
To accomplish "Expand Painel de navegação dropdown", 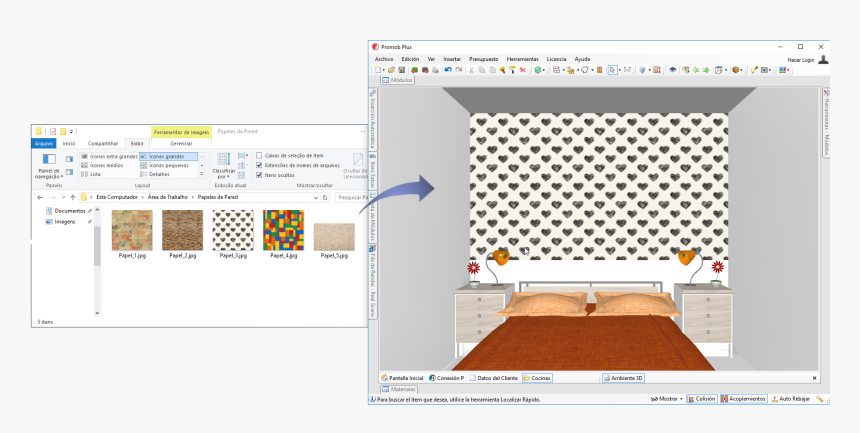I will 49,166.
